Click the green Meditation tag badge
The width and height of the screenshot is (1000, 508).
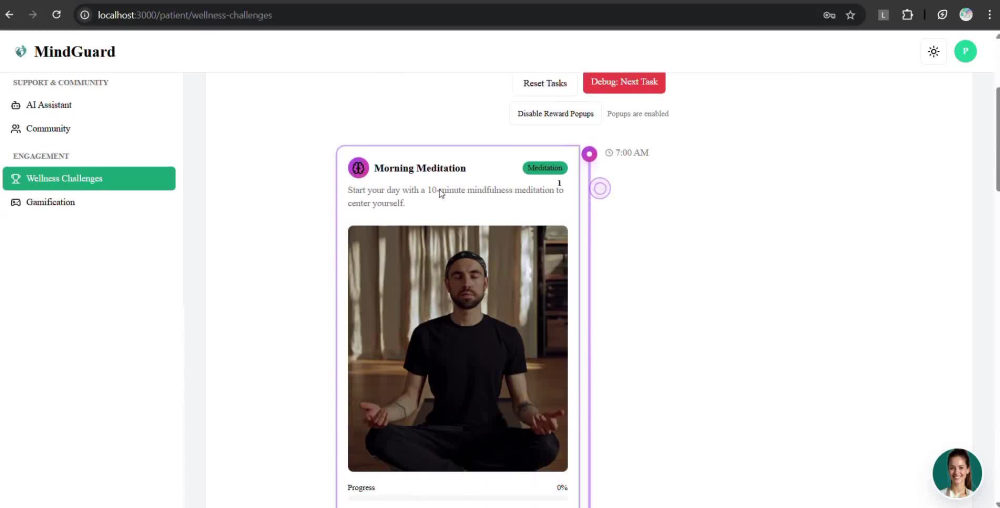[x=545, y=168]
